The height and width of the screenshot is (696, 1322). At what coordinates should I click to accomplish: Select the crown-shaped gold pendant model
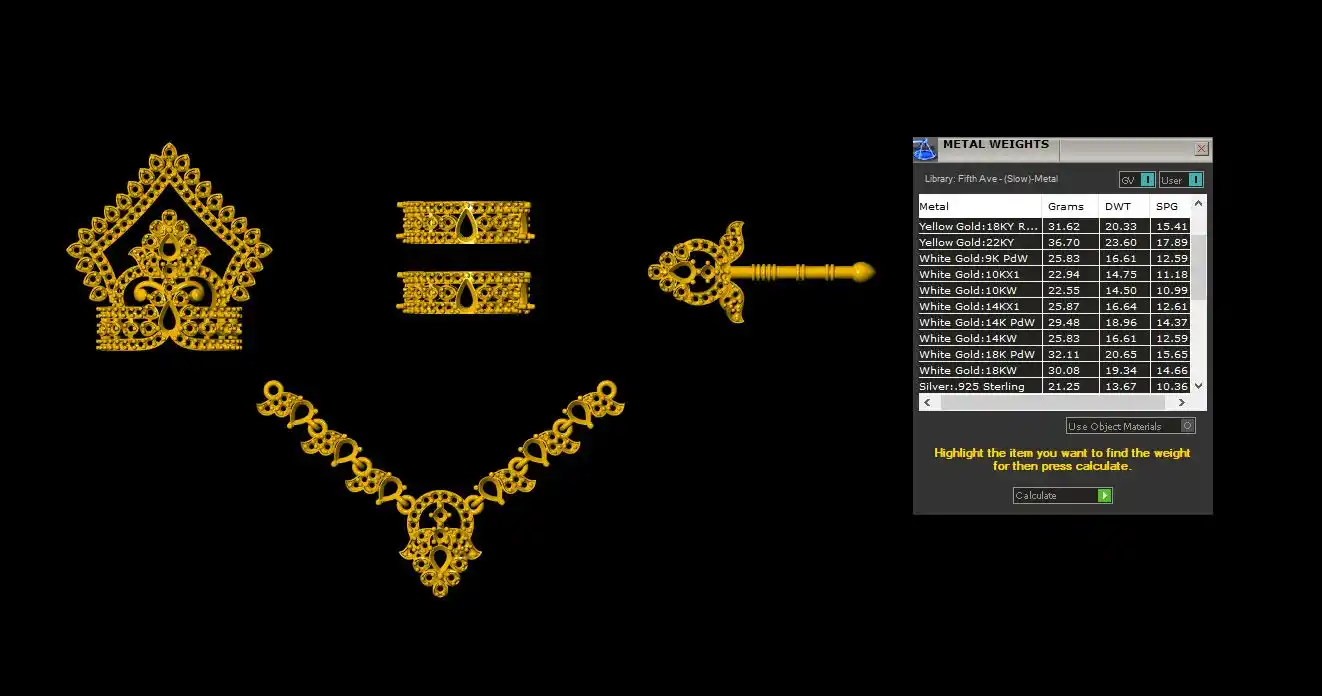click(169, 254)
